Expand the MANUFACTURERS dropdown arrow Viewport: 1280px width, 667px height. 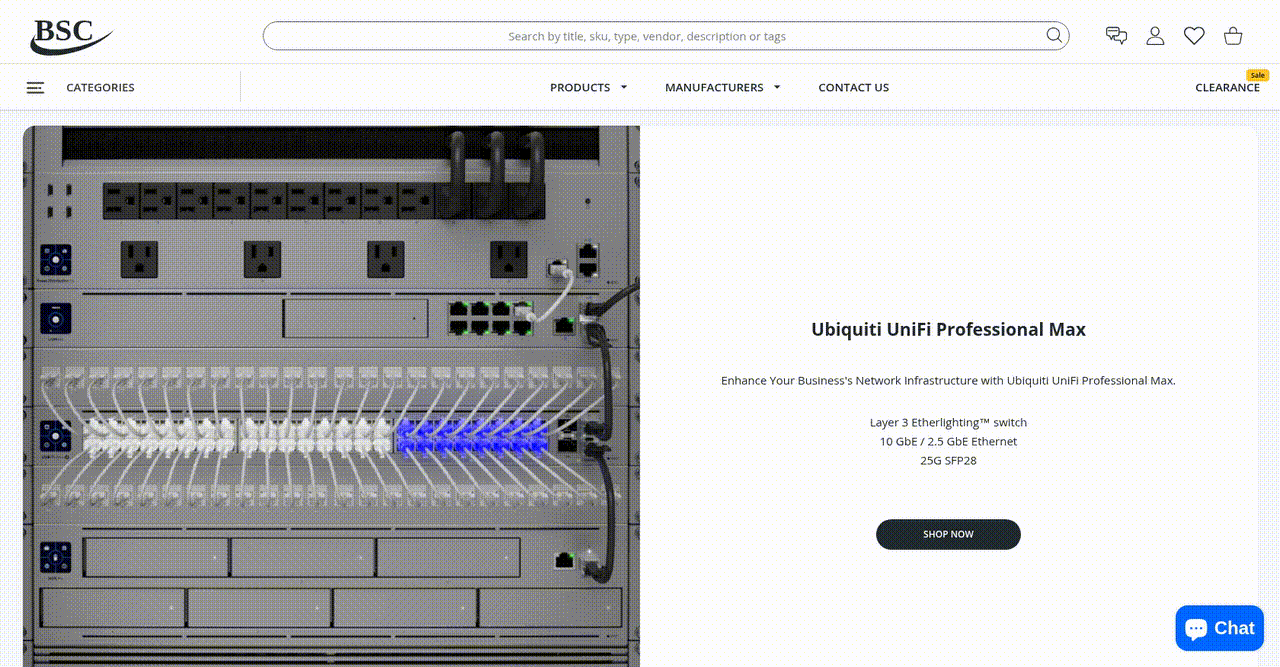point(777,87)
